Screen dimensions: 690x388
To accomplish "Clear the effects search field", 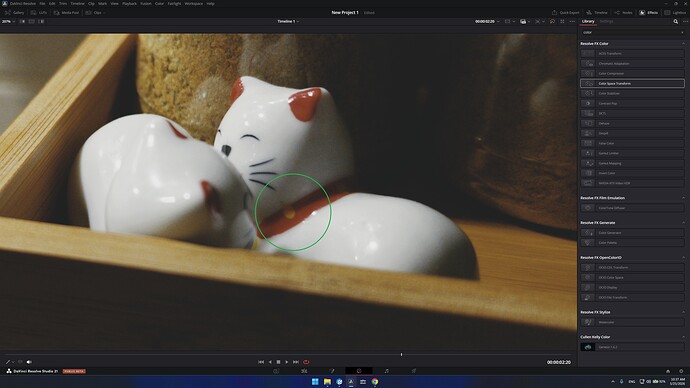I will click(683, 33).
